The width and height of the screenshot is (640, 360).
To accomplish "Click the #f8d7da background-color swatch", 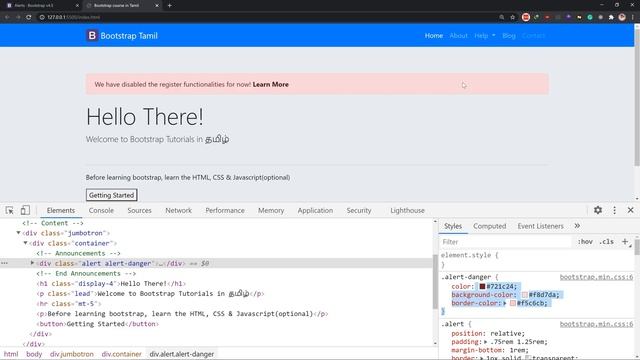I will pos(524,295).
